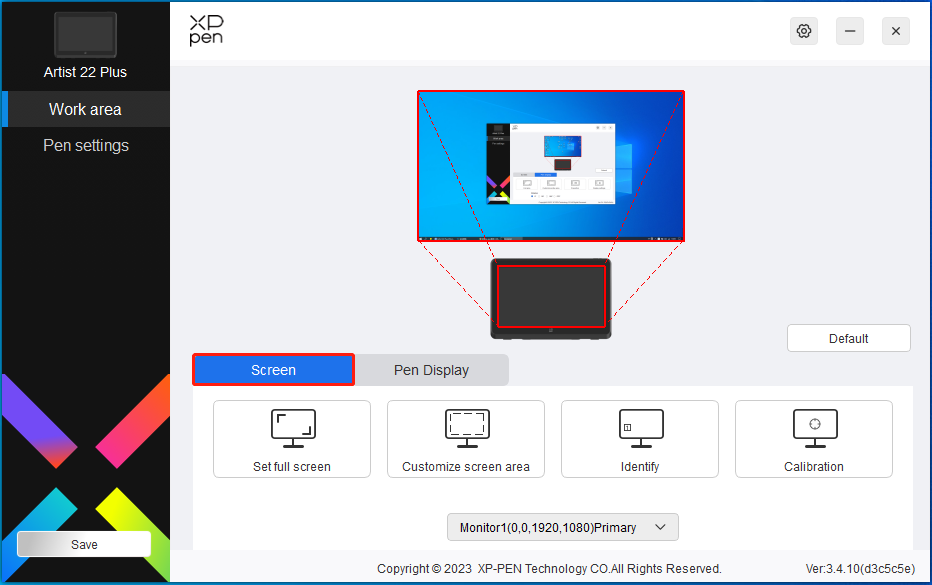
Task: Click the Save button
Action: point(84,544)
